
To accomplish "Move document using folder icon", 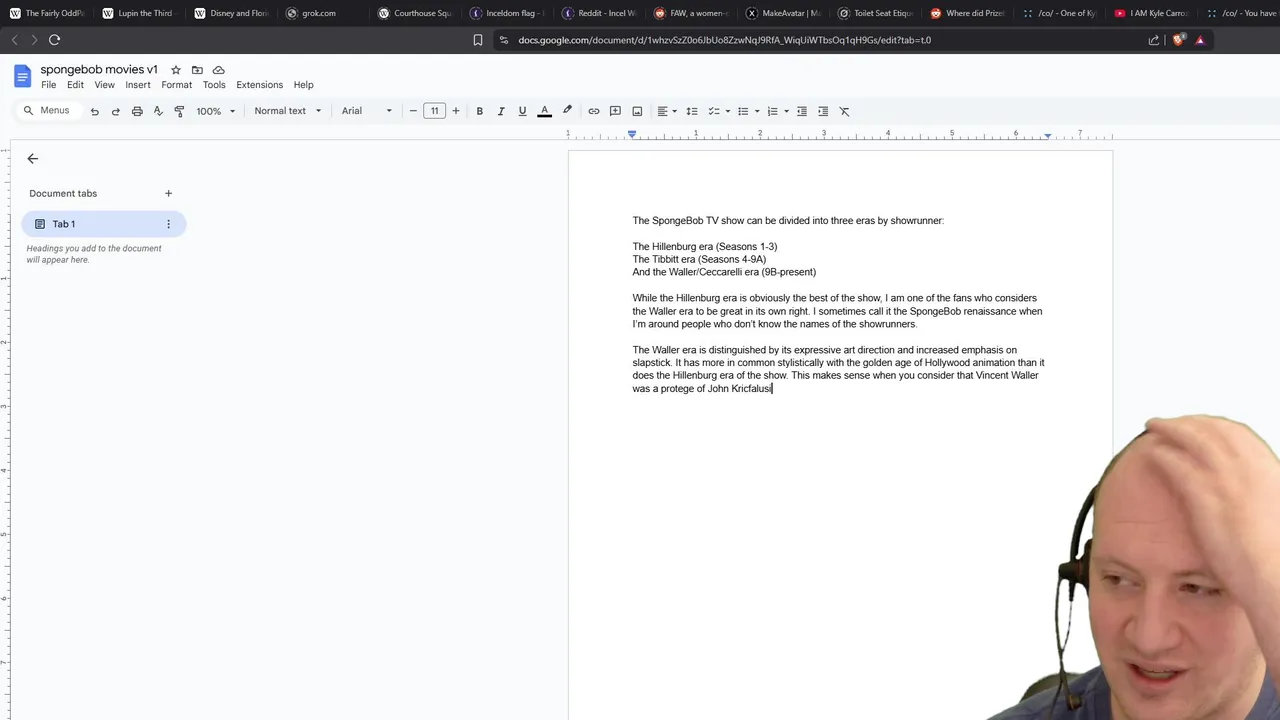I will click(x=197, y=70).
